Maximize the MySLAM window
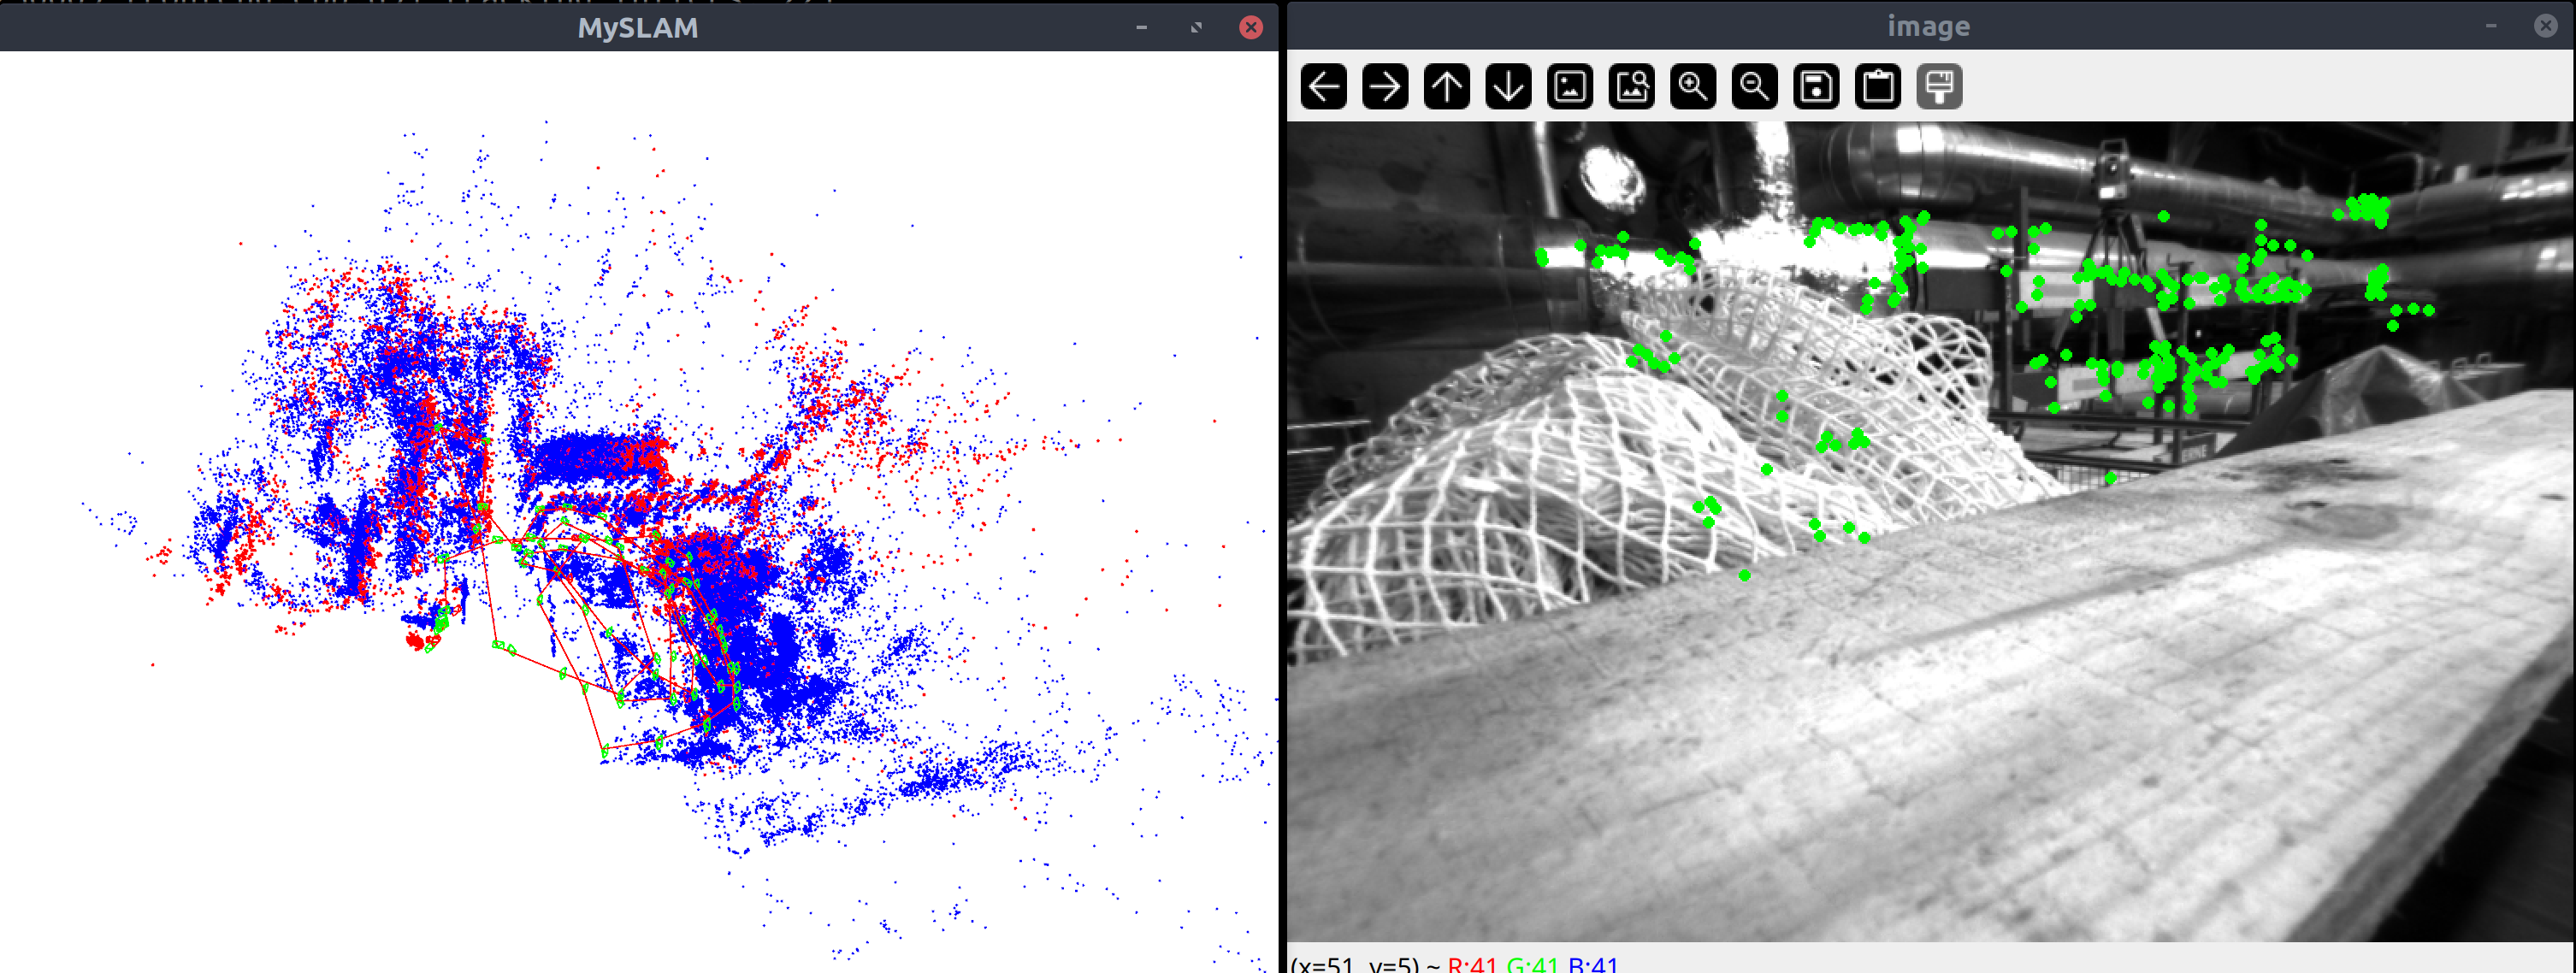Screen dimensions: 2576x973 point(1196,27)
